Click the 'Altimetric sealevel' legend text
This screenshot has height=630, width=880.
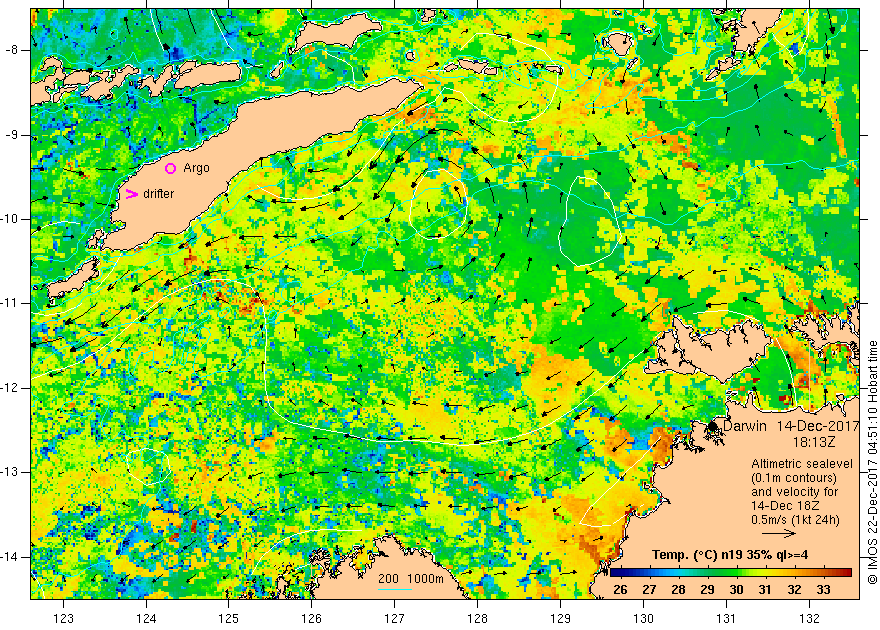[802, 464]
